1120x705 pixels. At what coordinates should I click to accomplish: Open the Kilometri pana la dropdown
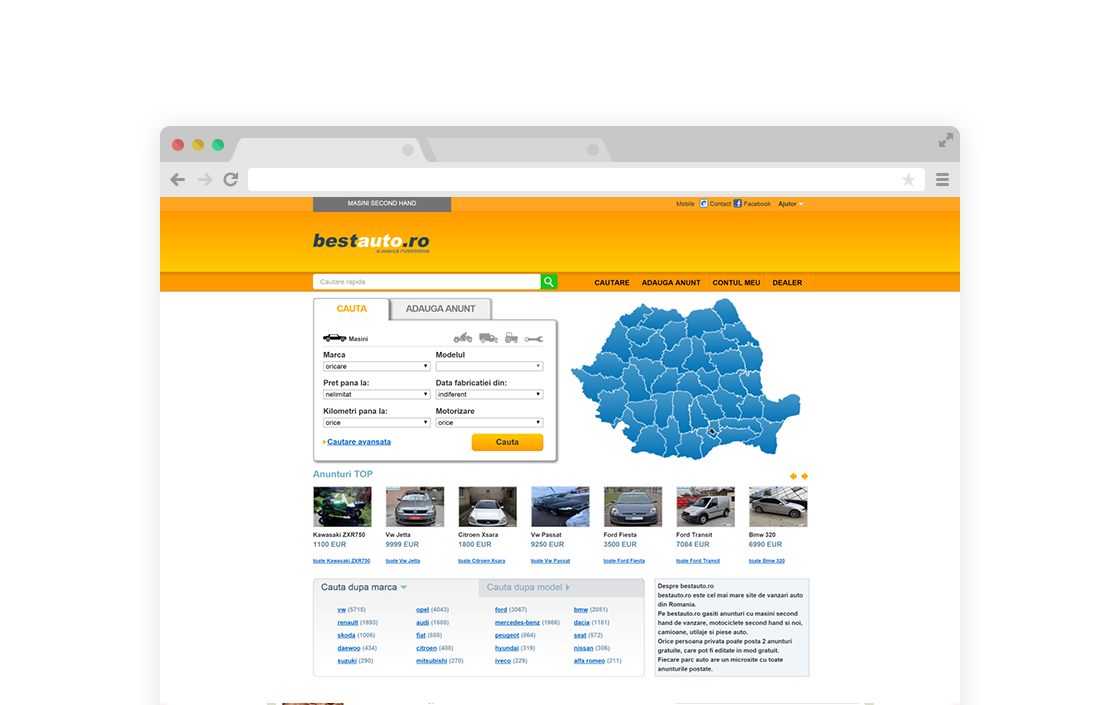(x=376, y=423)
